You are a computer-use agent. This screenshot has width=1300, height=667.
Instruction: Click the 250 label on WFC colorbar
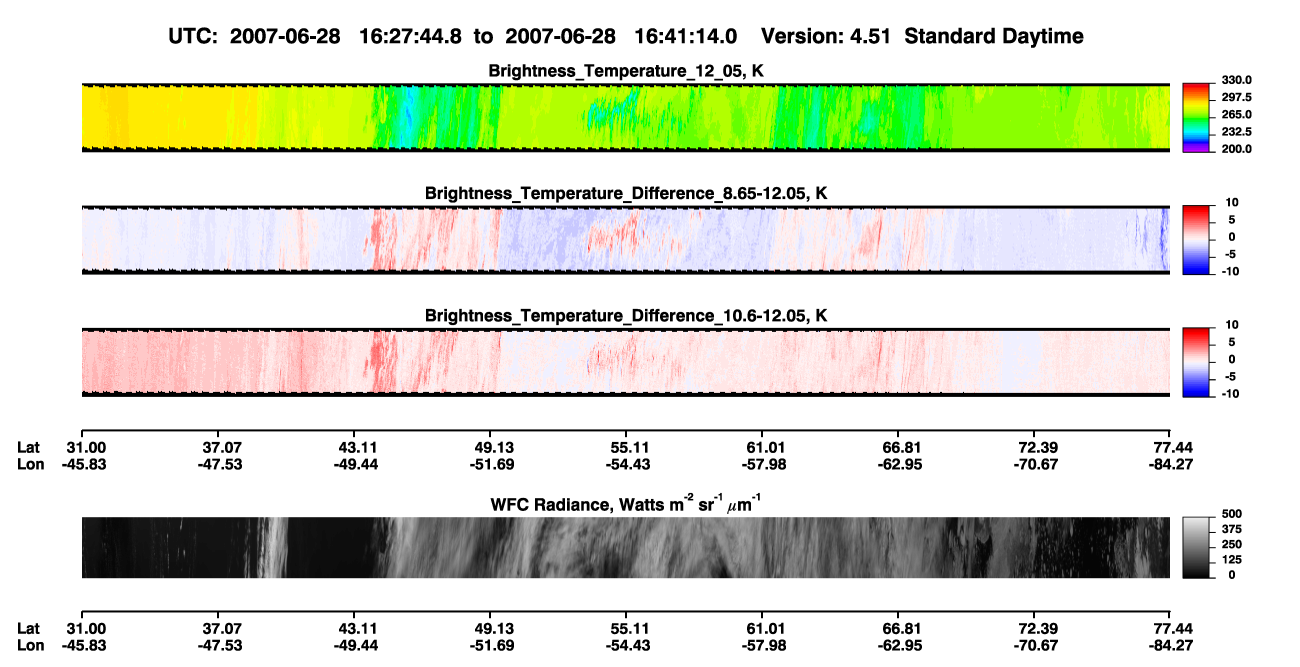click(1231, 546)
